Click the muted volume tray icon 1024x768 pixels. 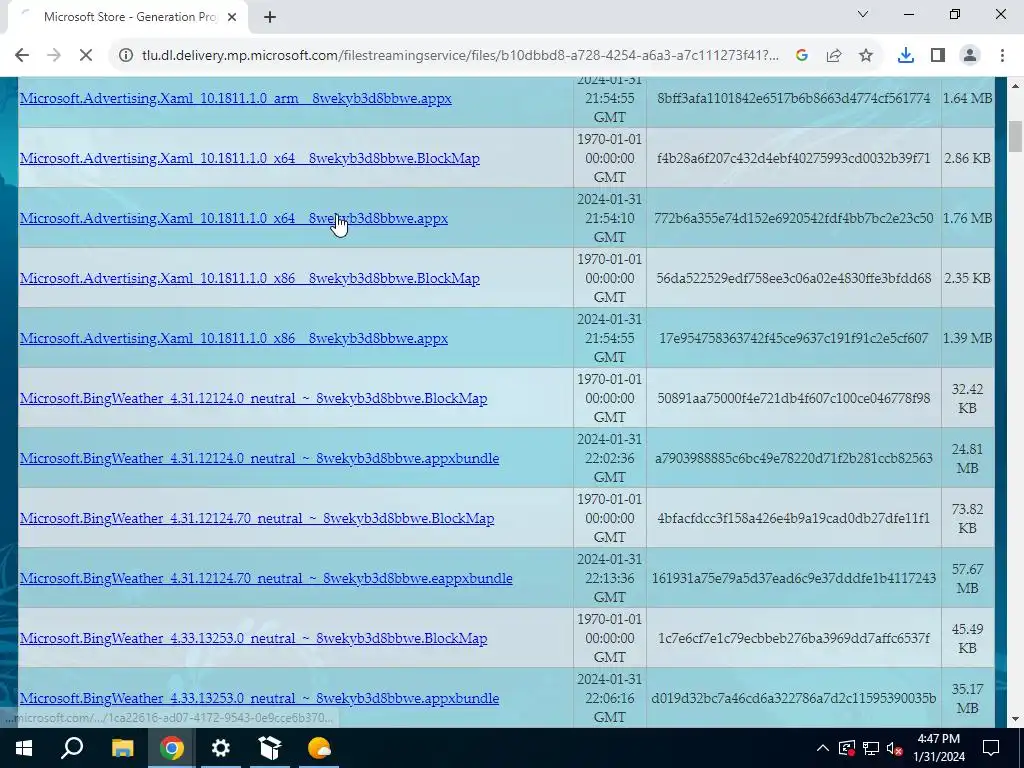click(895, 748)
